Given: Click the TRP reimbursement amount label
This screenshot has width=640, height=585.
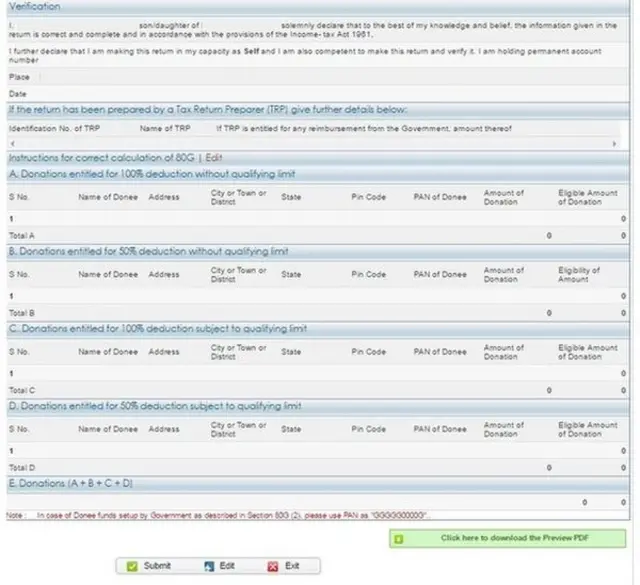Looking at the screenshot, I should [364, 129].
